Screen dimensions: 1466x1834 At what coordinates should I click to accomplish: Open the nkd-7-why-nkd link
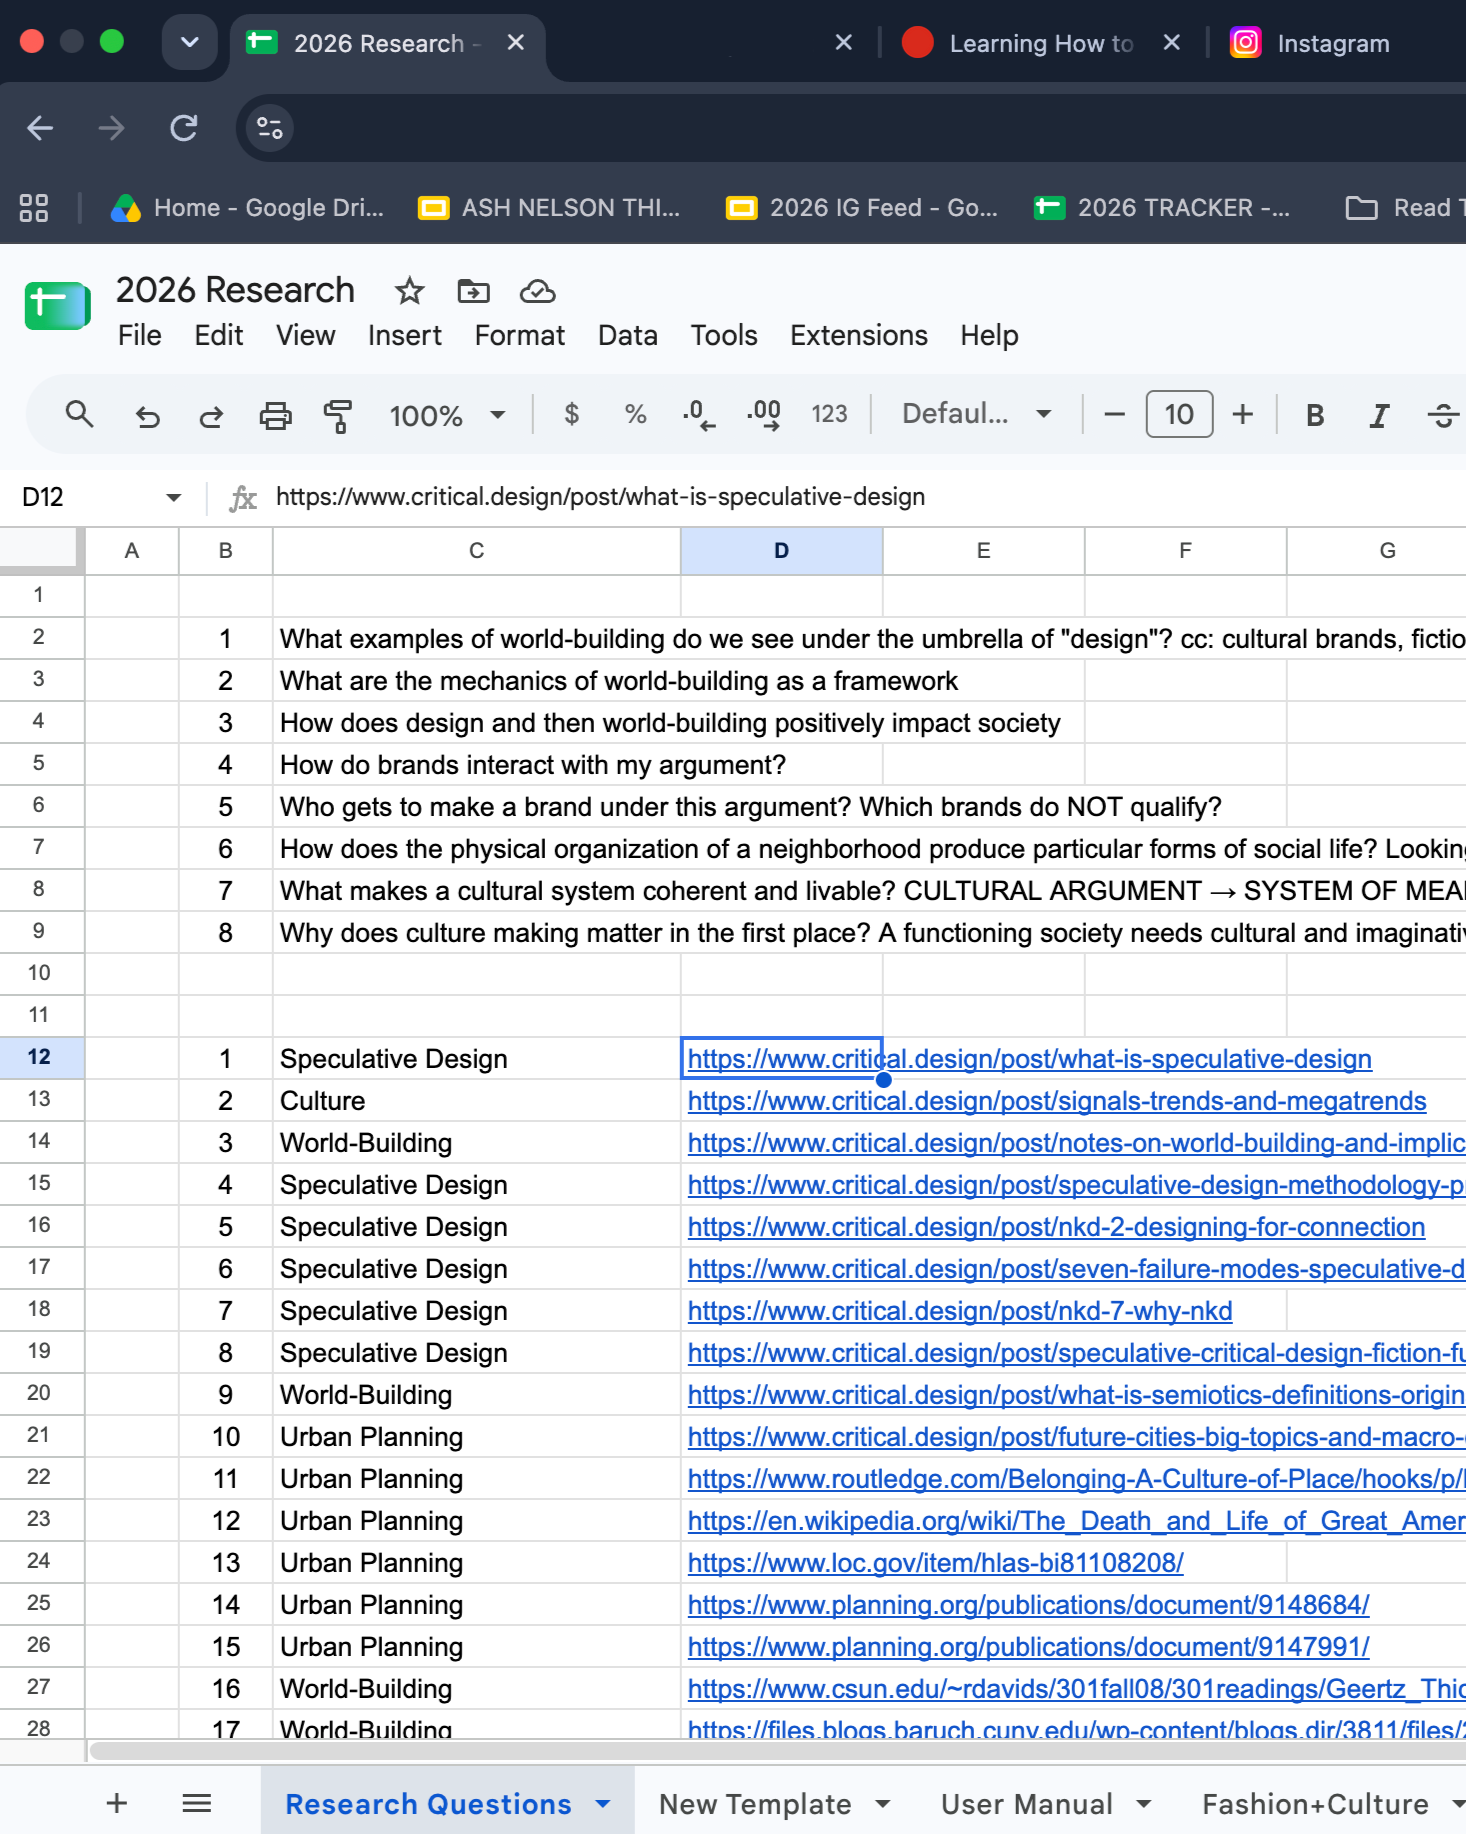coord(959,1310)
